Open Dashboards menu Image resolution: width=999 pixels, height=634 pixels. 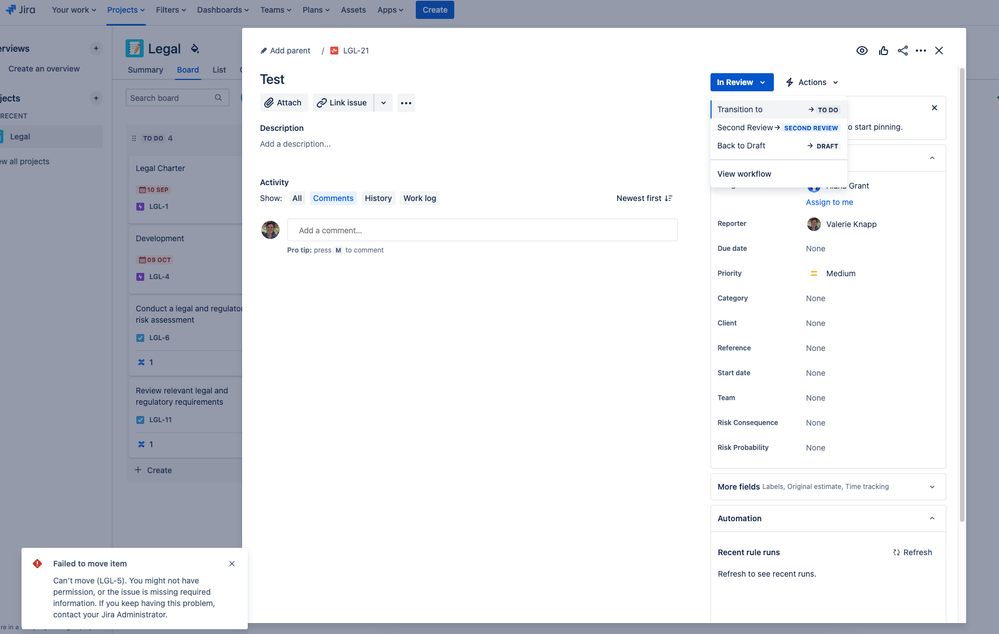click(x=222, y=10)
